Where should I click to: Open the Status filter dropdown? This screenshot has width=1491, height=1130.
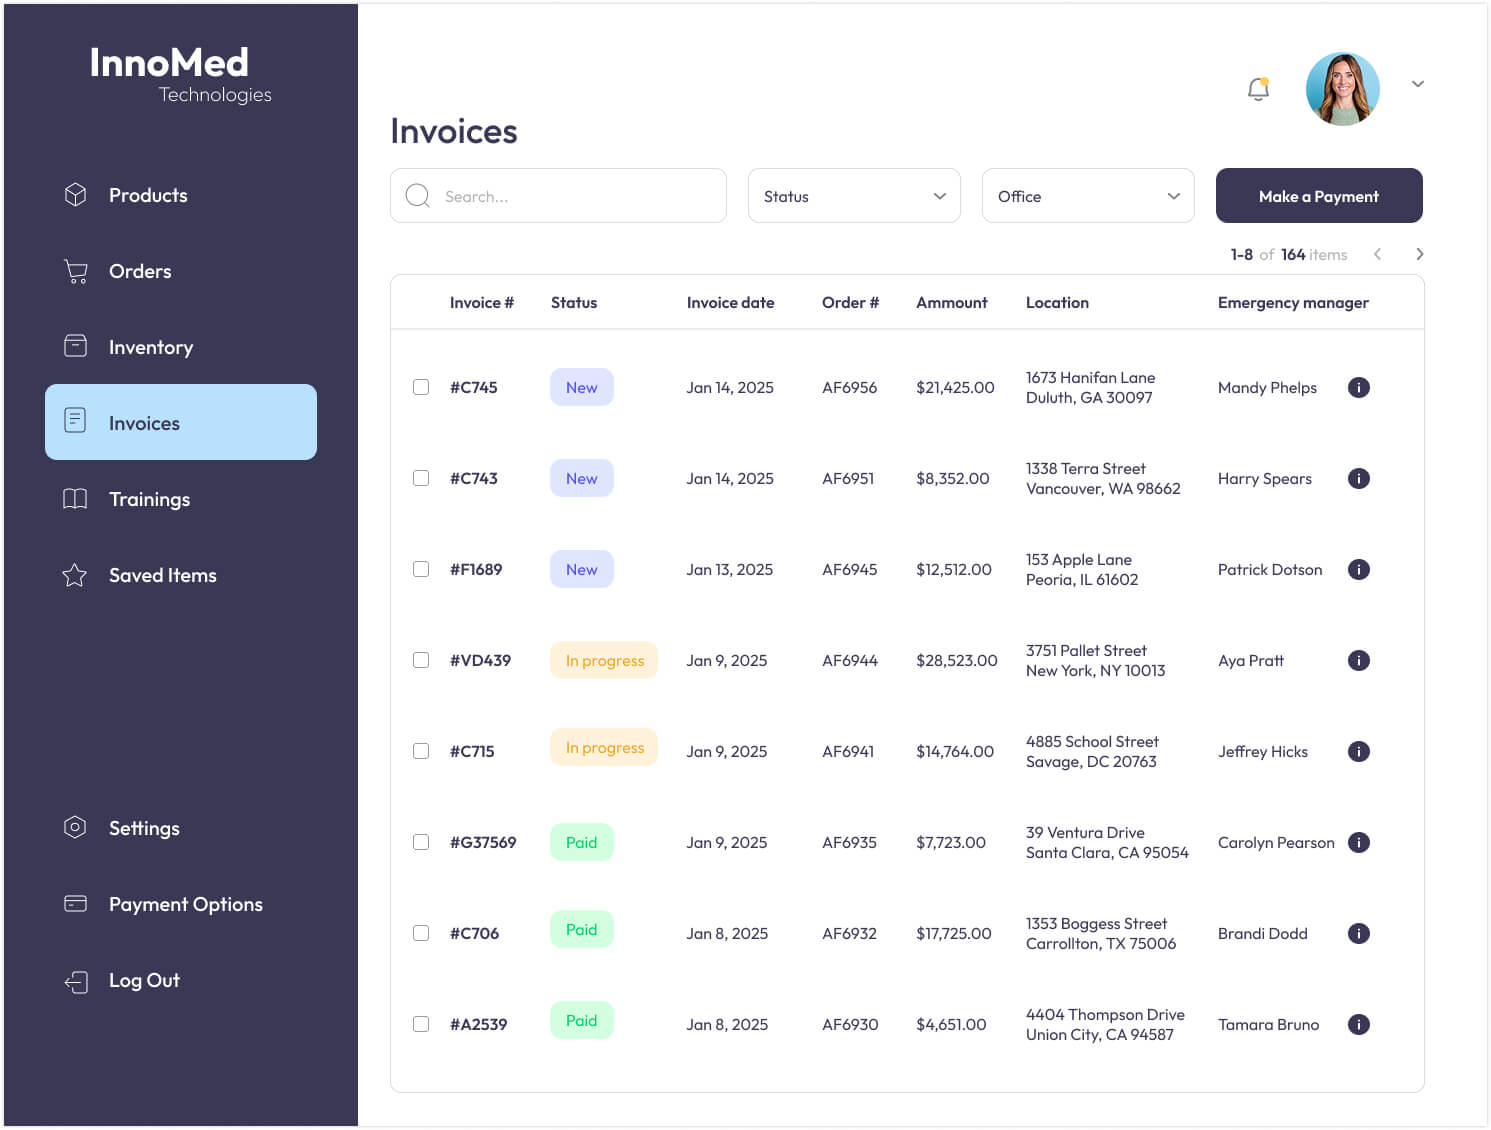coord(853,196)
